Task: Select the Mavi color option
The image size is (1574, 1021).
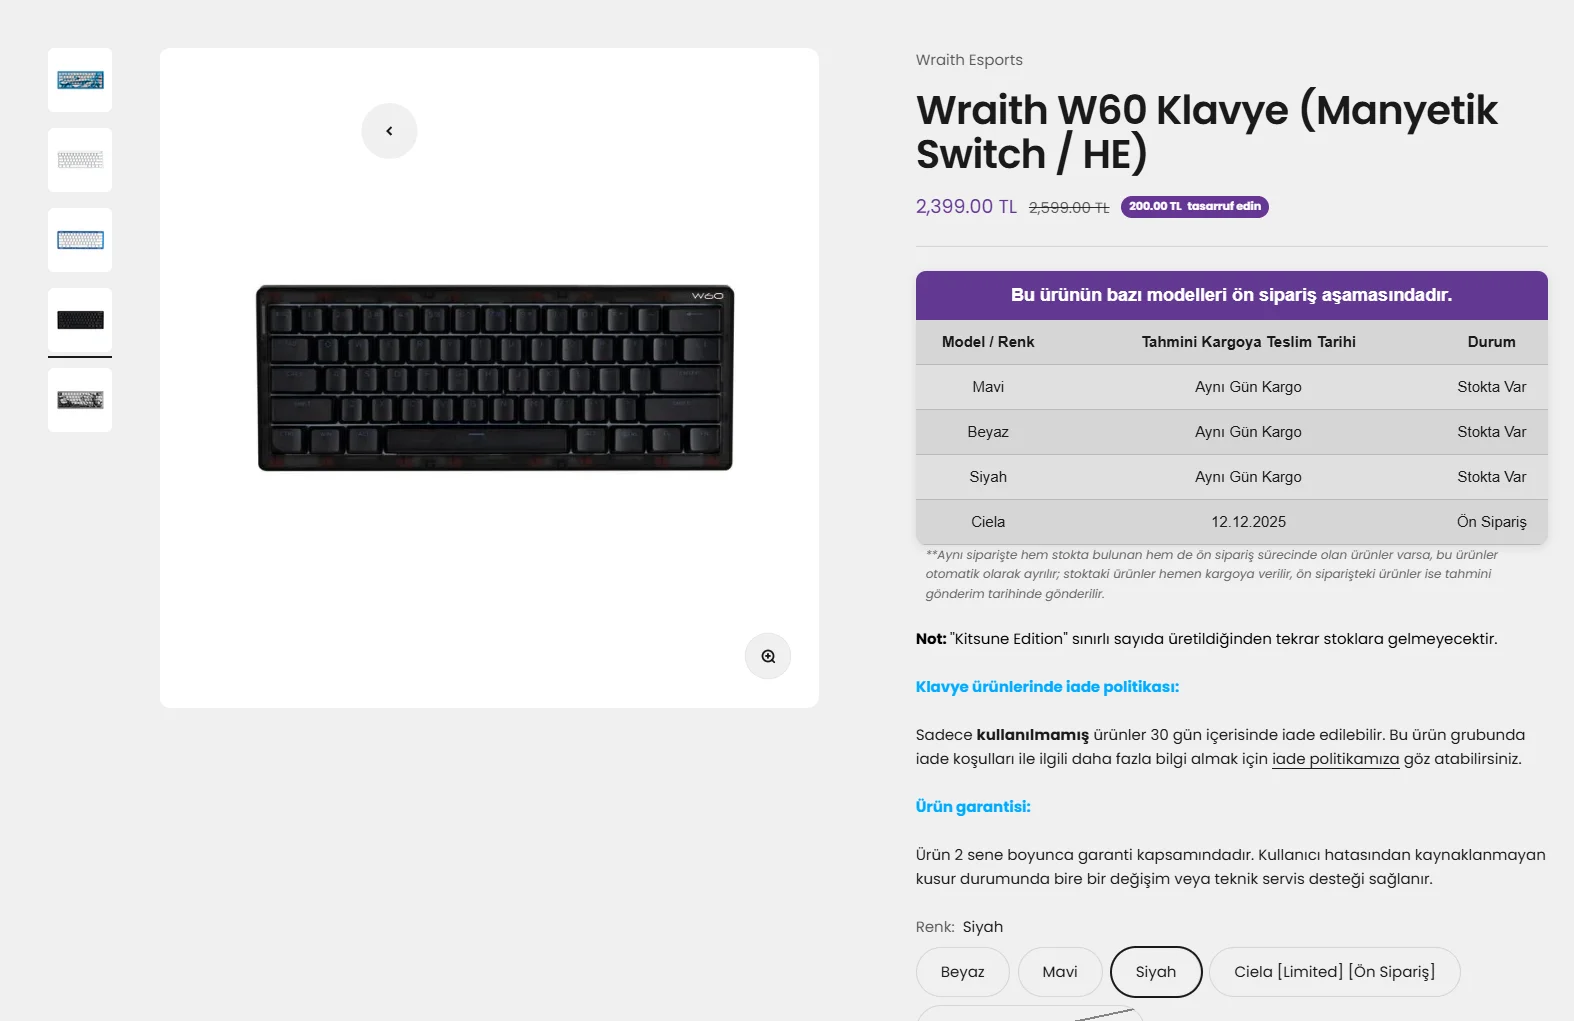Action: coord(1060,972)
